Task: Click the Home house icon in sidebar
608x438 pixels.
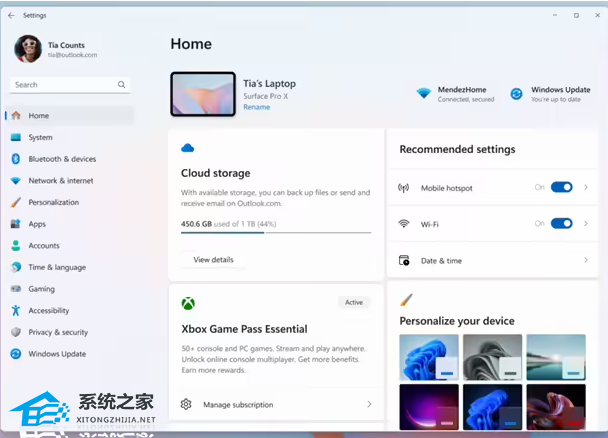Action: [x=16, y=116]
